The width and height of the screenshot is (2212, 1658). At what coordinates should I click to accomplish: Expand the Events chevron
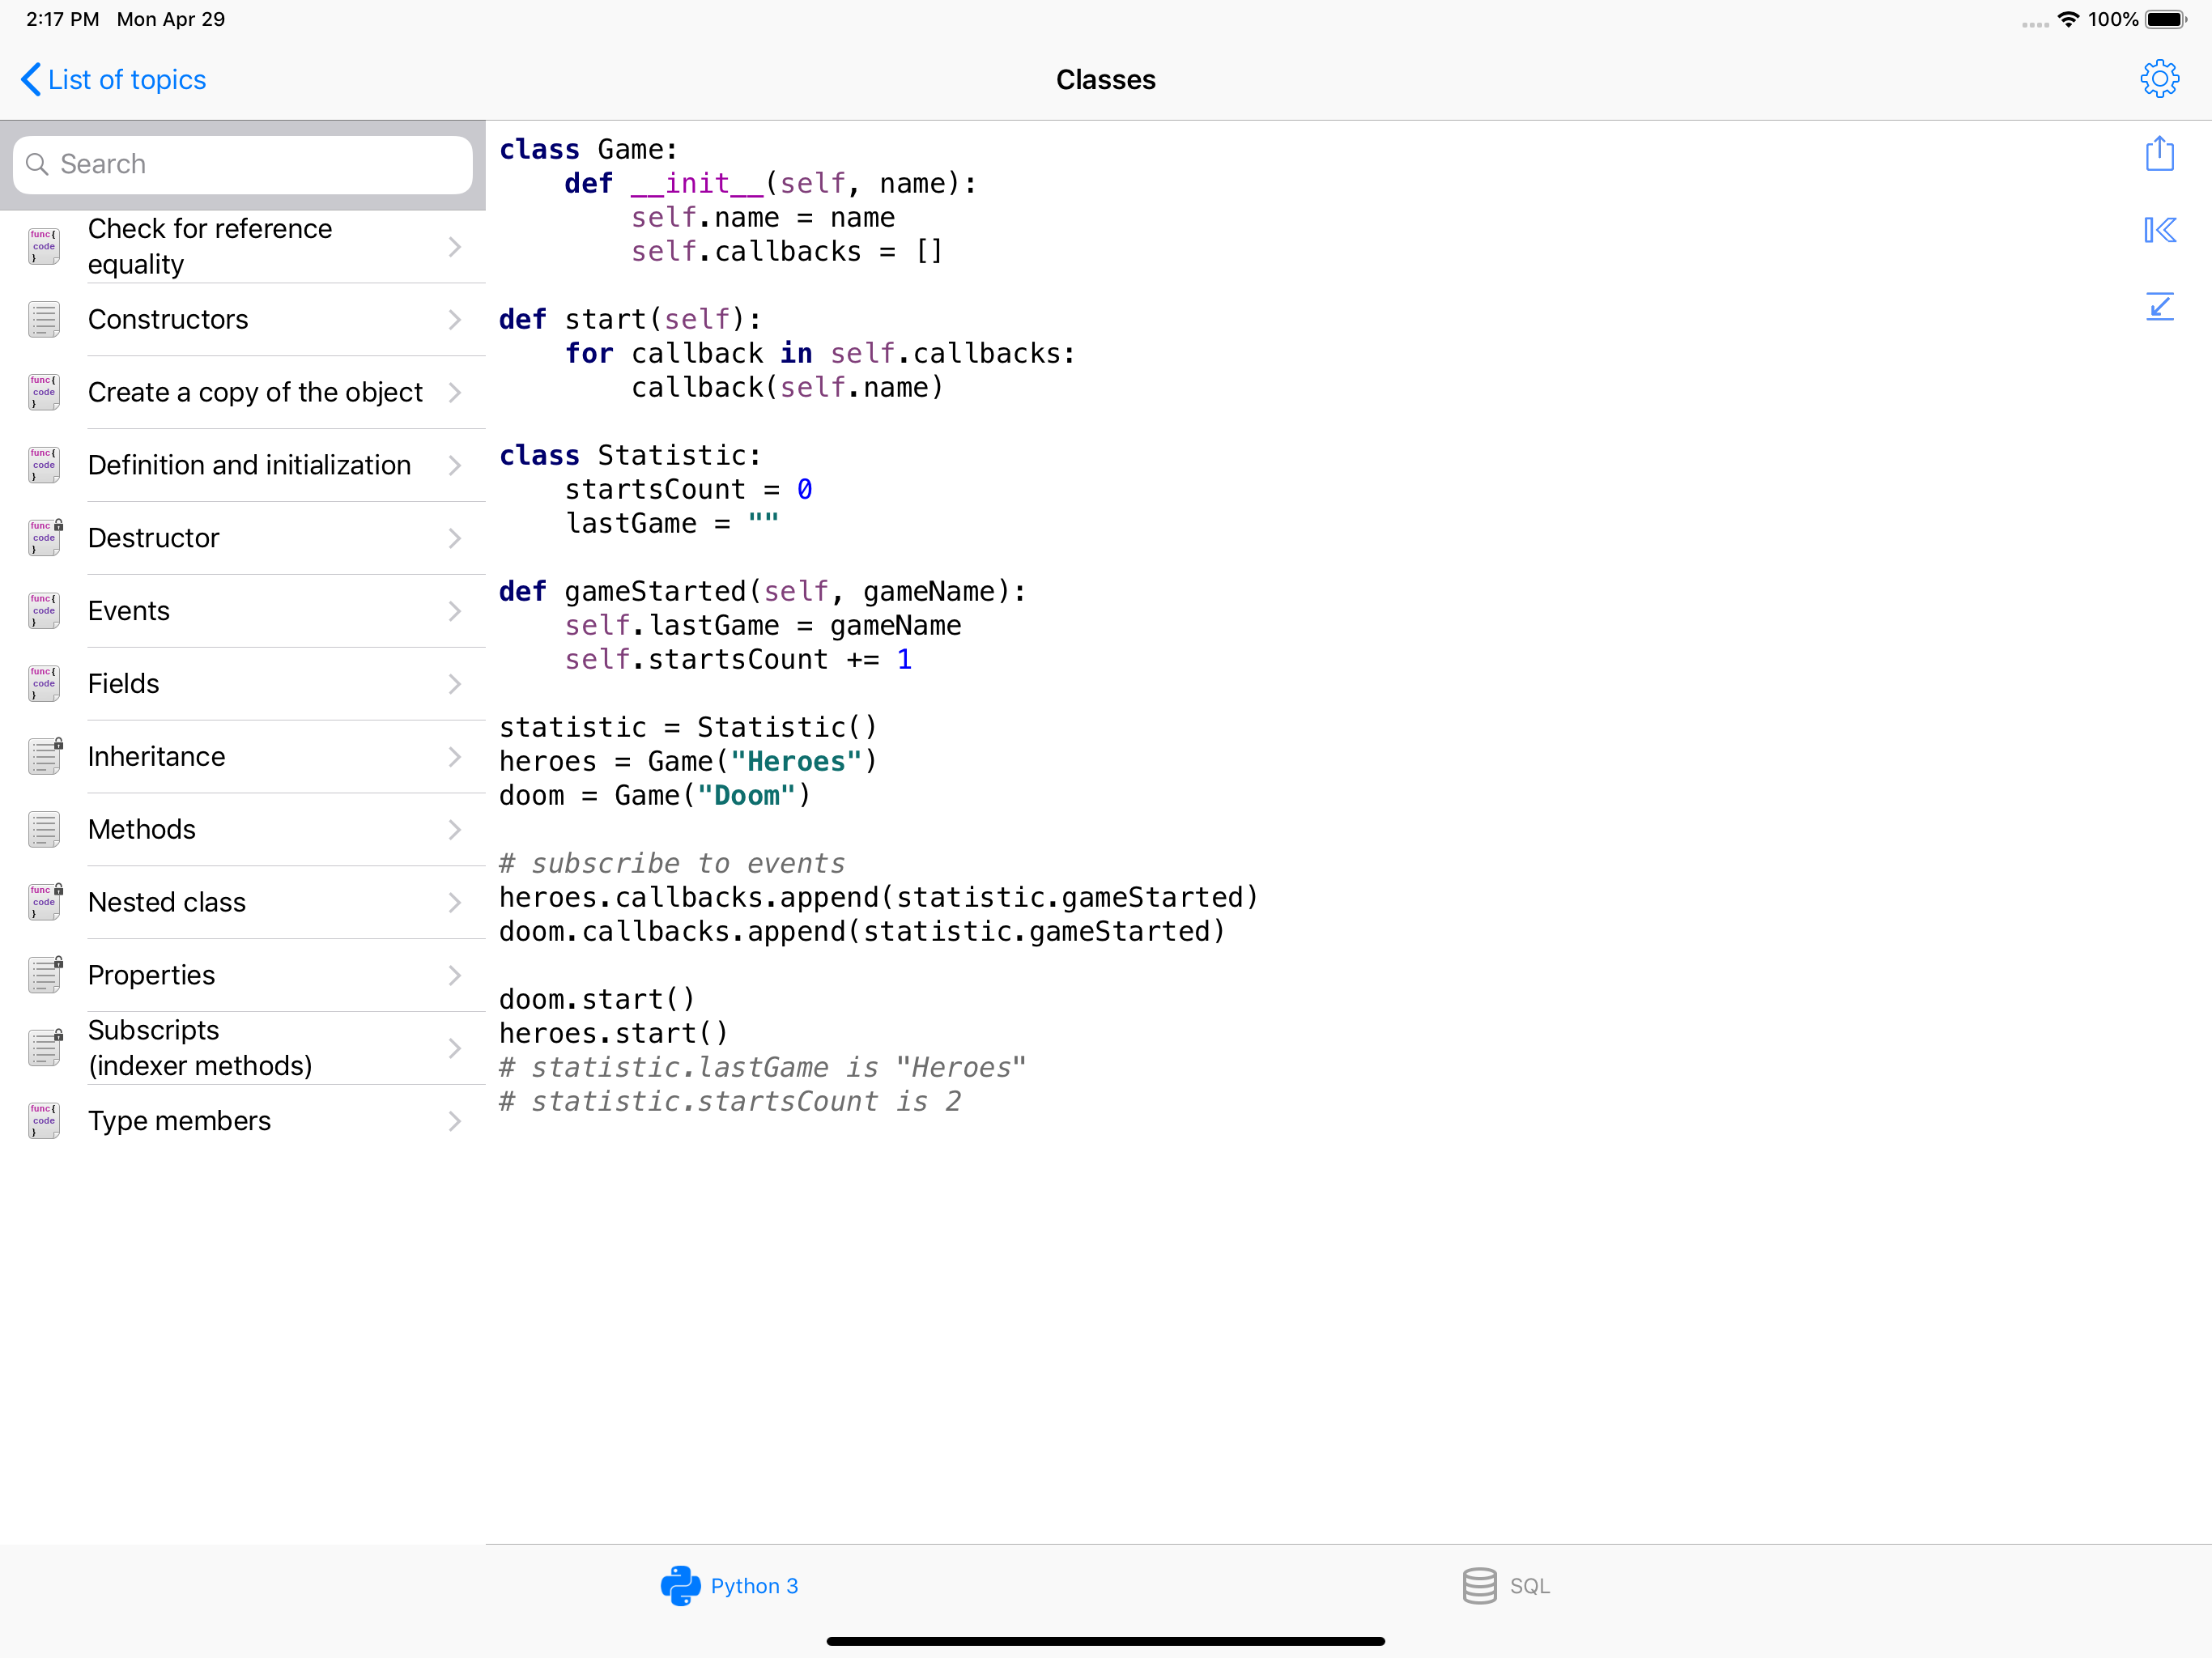455,611
